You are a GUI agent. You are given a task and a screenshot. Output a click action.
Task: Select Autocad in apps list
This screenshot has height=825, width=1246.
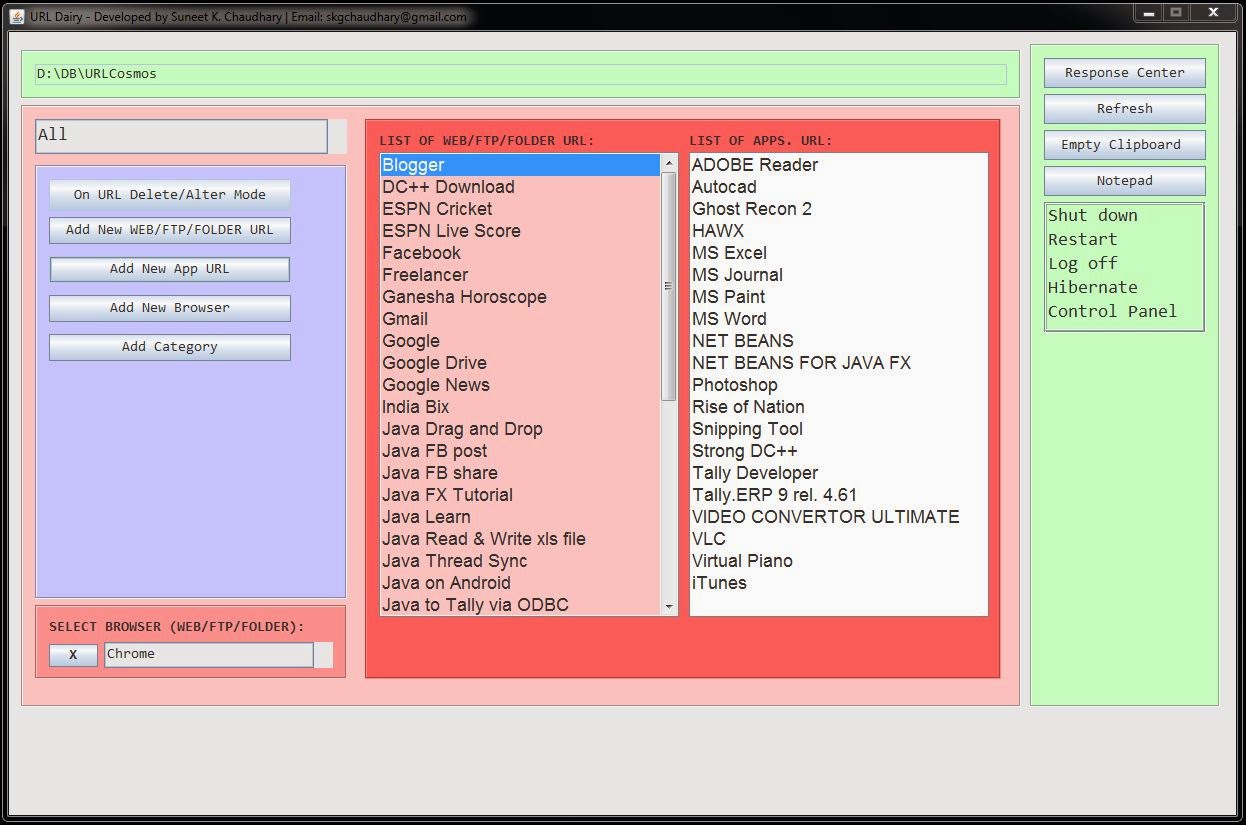click(838, 187)
